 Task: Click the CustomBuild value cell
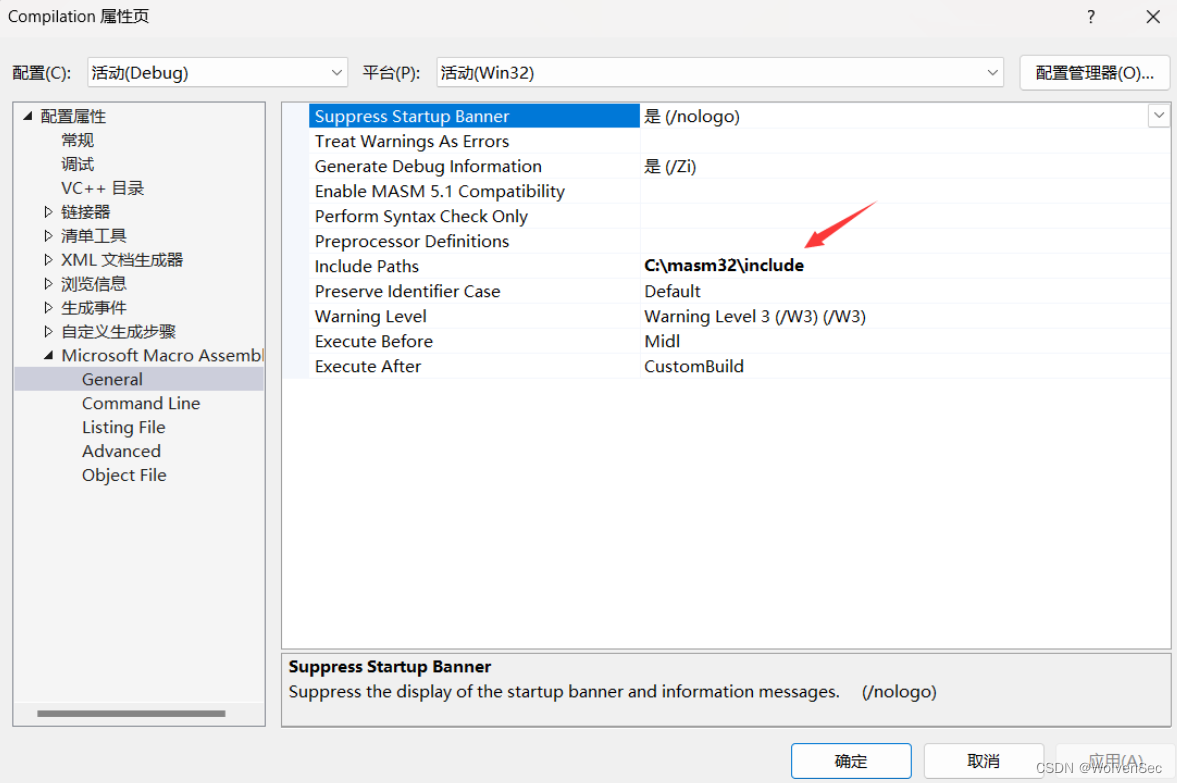coord(905,366)
